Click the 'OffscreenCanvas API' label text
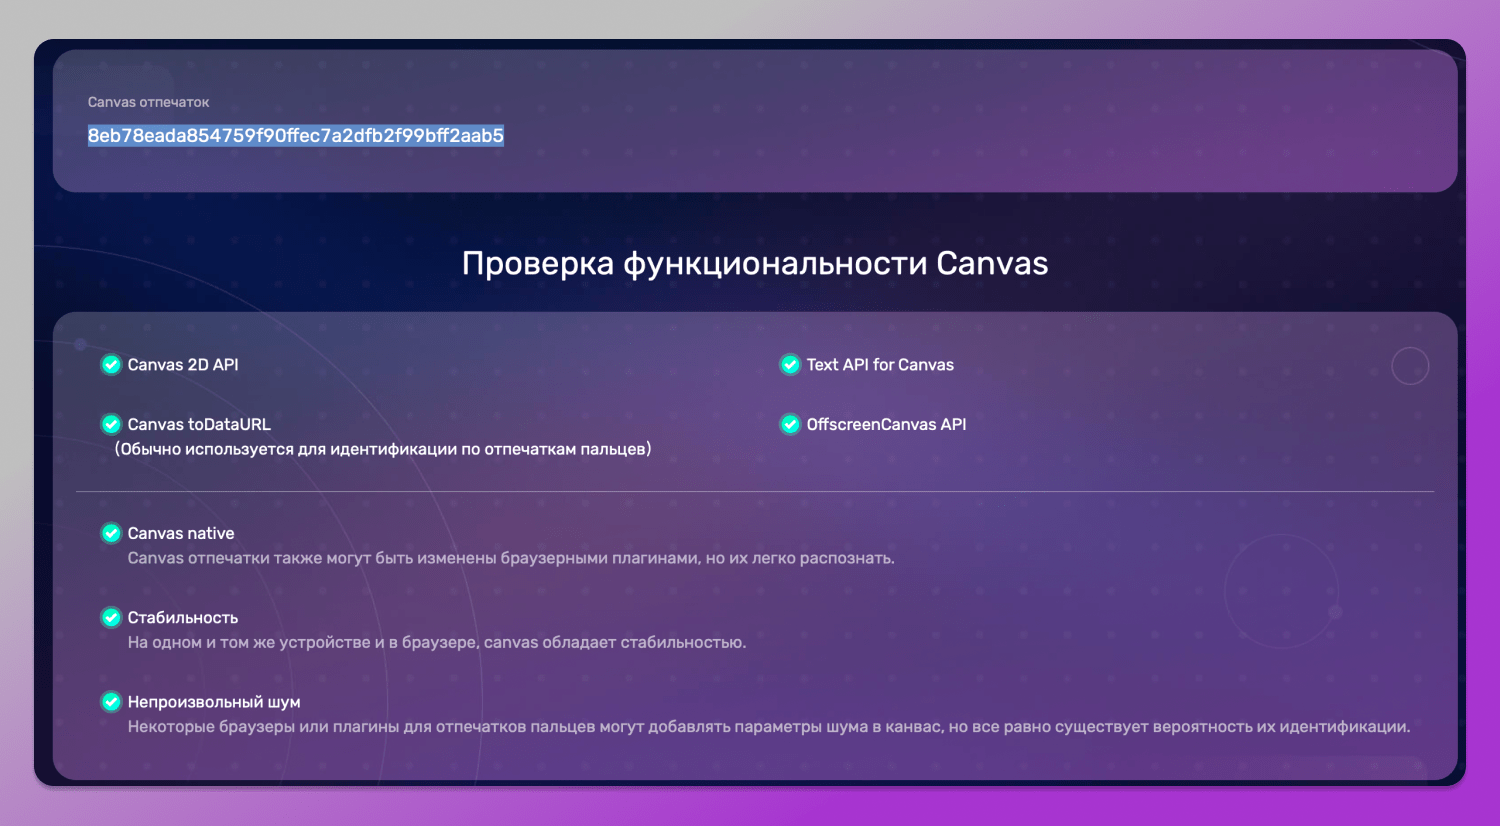Viewport: 1500px width, 826px height. pyautogui.click(x=886, y=425)
